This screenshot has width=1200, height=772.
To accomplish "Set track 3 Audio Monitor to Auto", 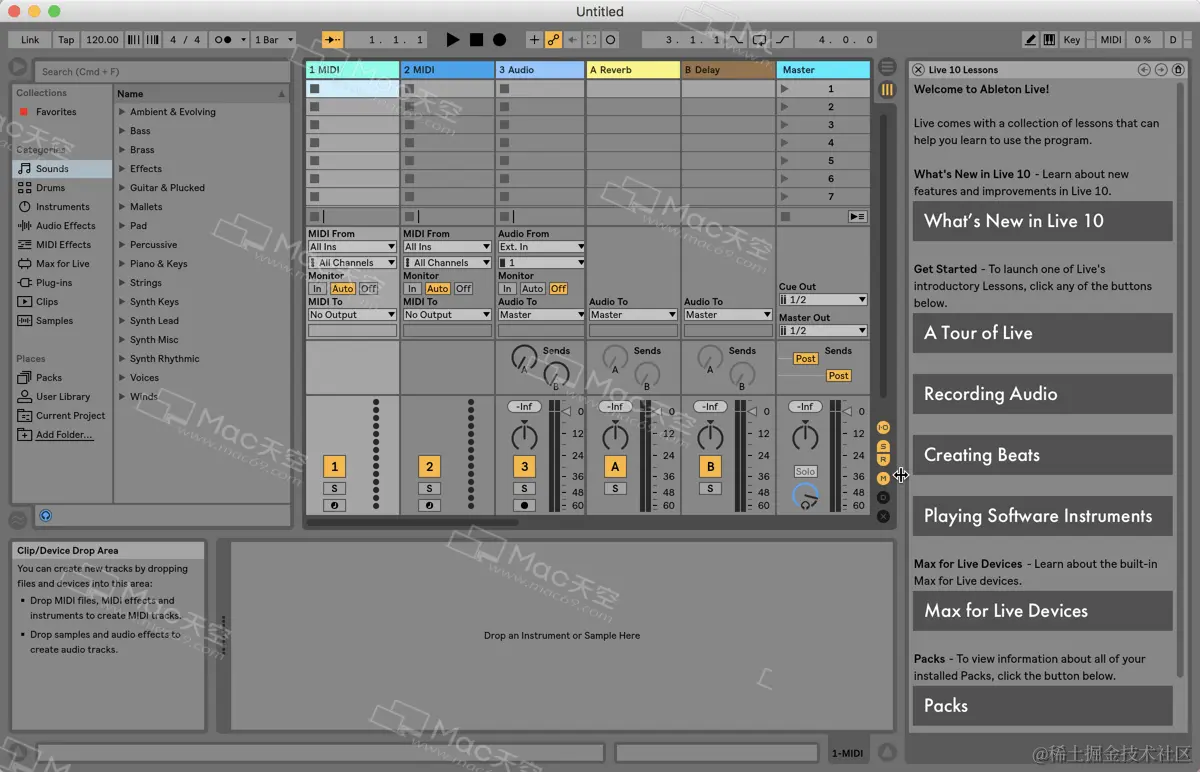I will tap(533, 289).
